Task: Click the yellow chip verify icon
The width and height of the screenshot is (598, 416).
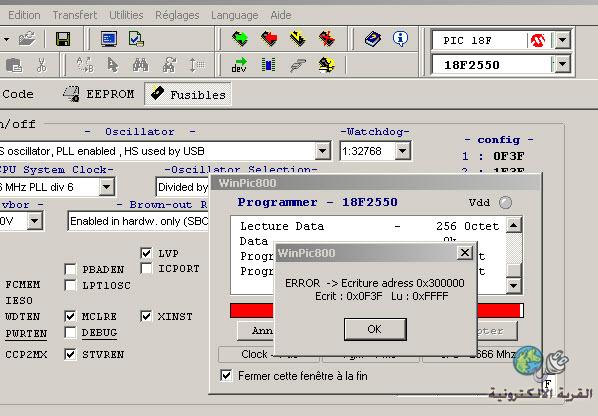Action: [x=298, y=39]
